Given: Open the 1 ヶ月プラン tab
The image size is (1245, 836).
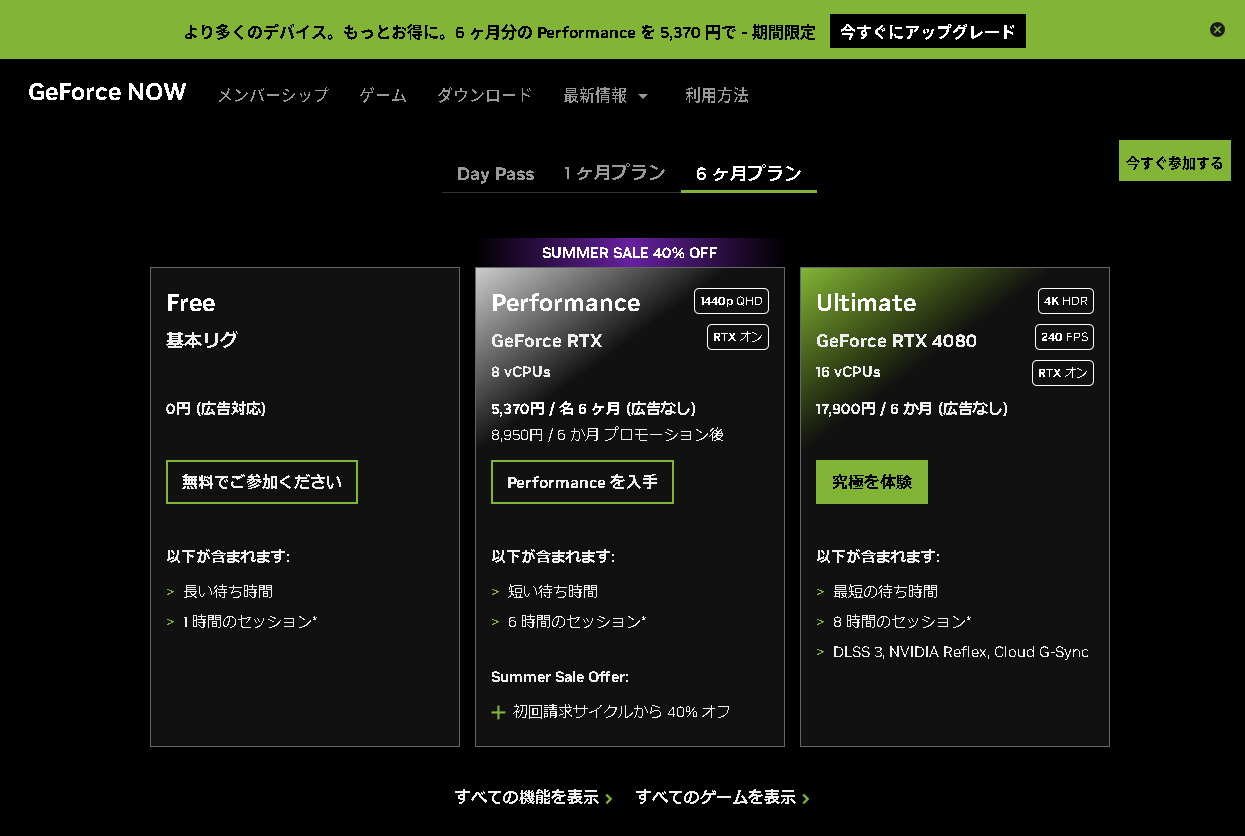Looking at the screenshot, I should pyautogui.click(x=614, y=173).
